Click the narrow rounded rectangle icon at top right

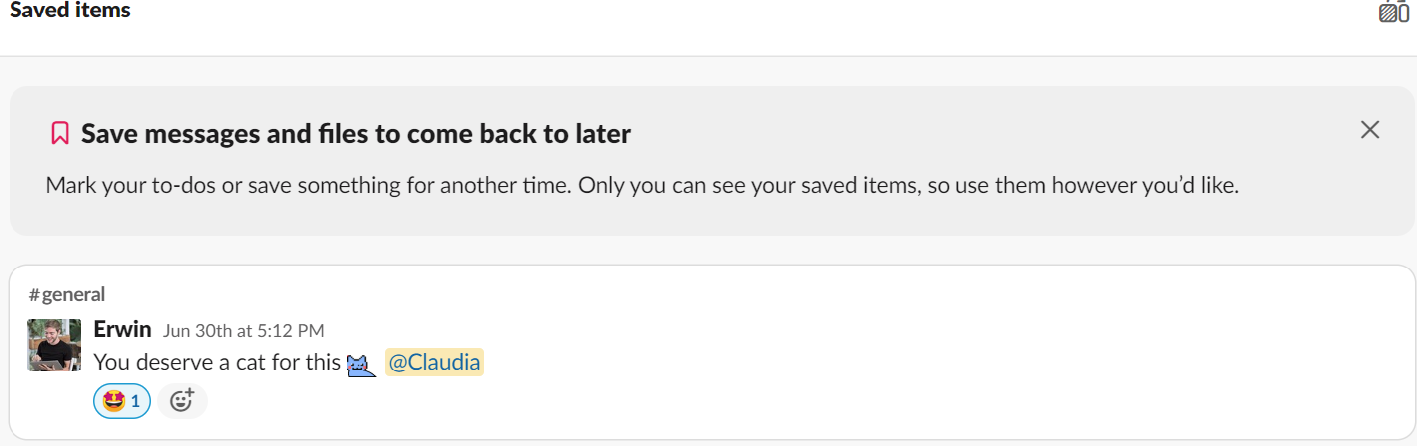(x=1404, y=13)
